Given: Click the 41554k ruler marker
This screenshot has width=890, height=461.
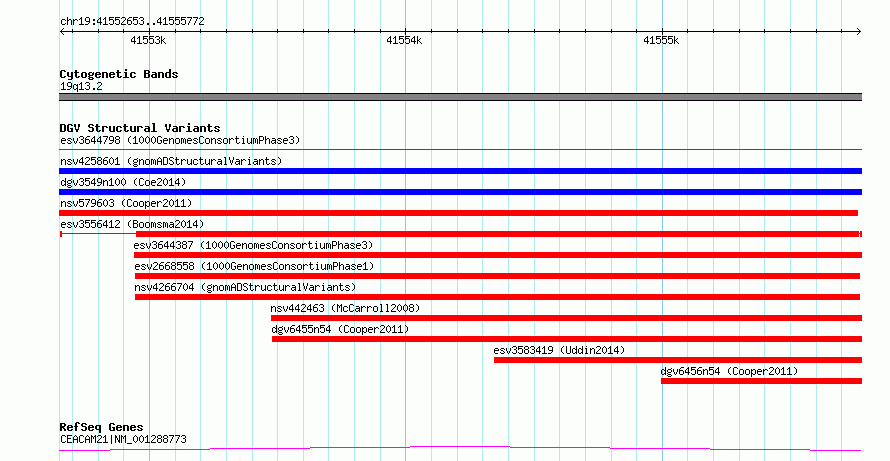Looking at the screenshot, I should pos(404,40).
